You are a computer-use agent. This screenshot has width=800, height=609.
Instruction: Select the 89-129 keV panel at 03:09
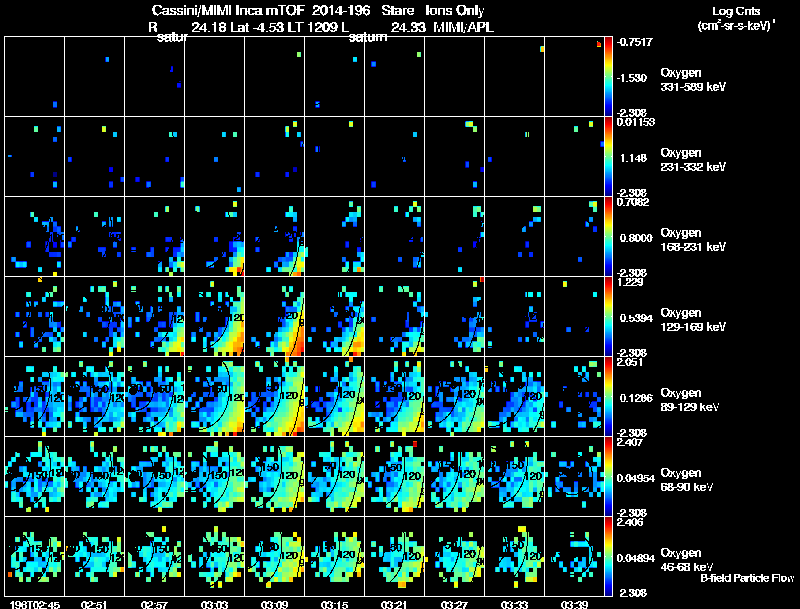pyautogui.click(x=274, y=397)
